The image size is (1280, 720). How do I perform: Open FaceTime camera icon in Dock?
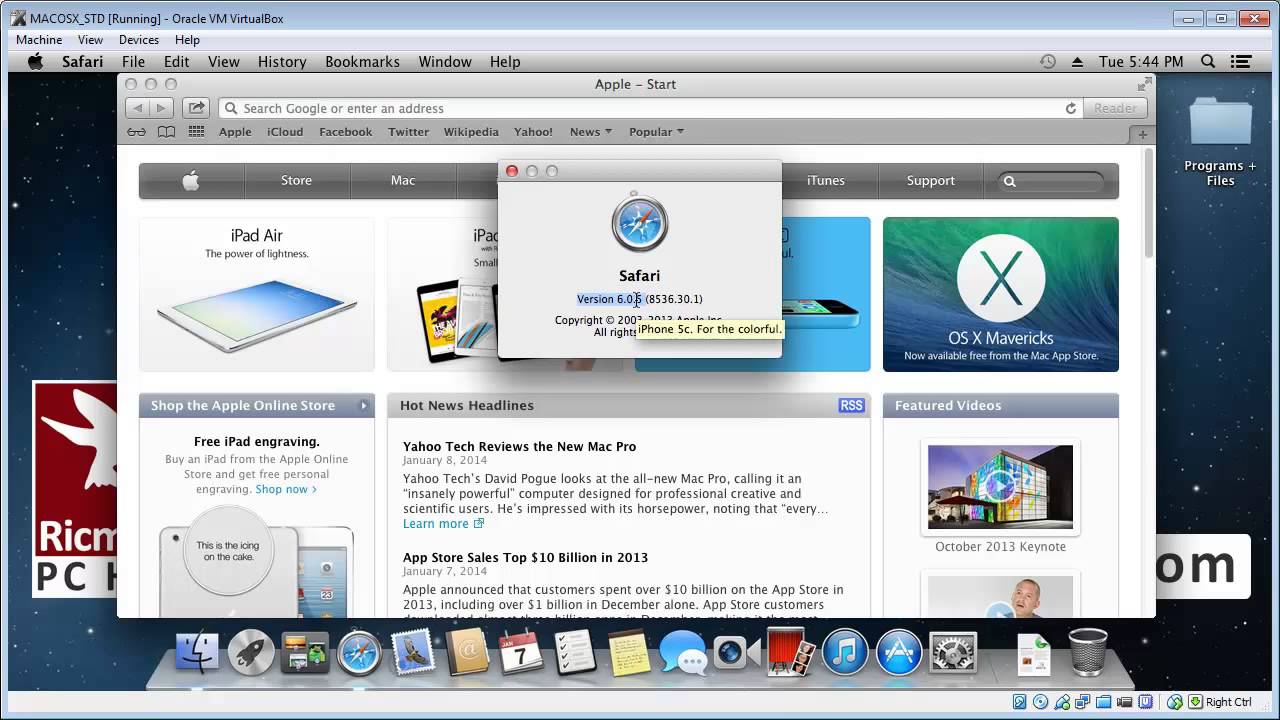tap(737, 653)
